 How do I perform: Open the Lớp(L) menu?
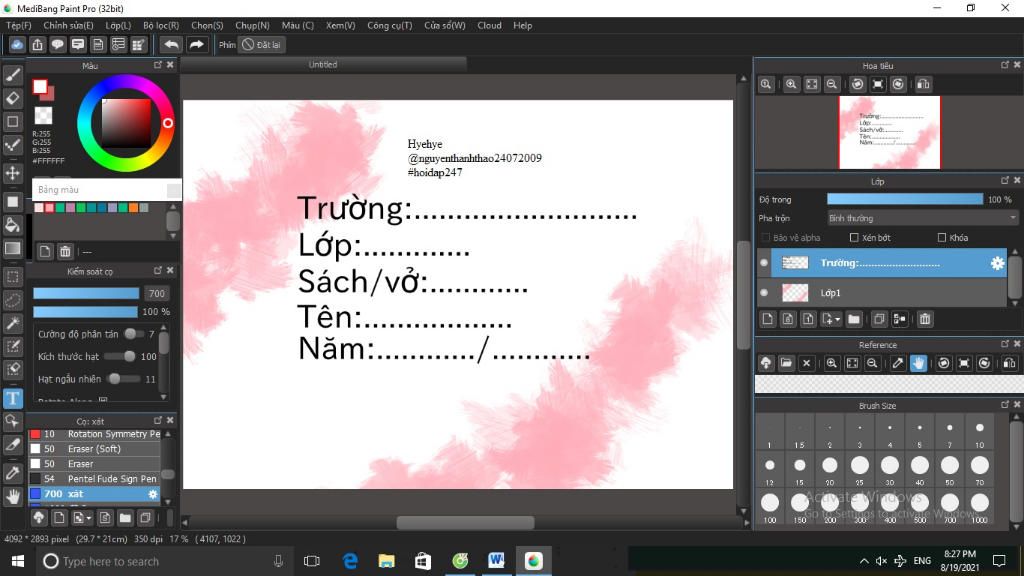click(118, 25)
